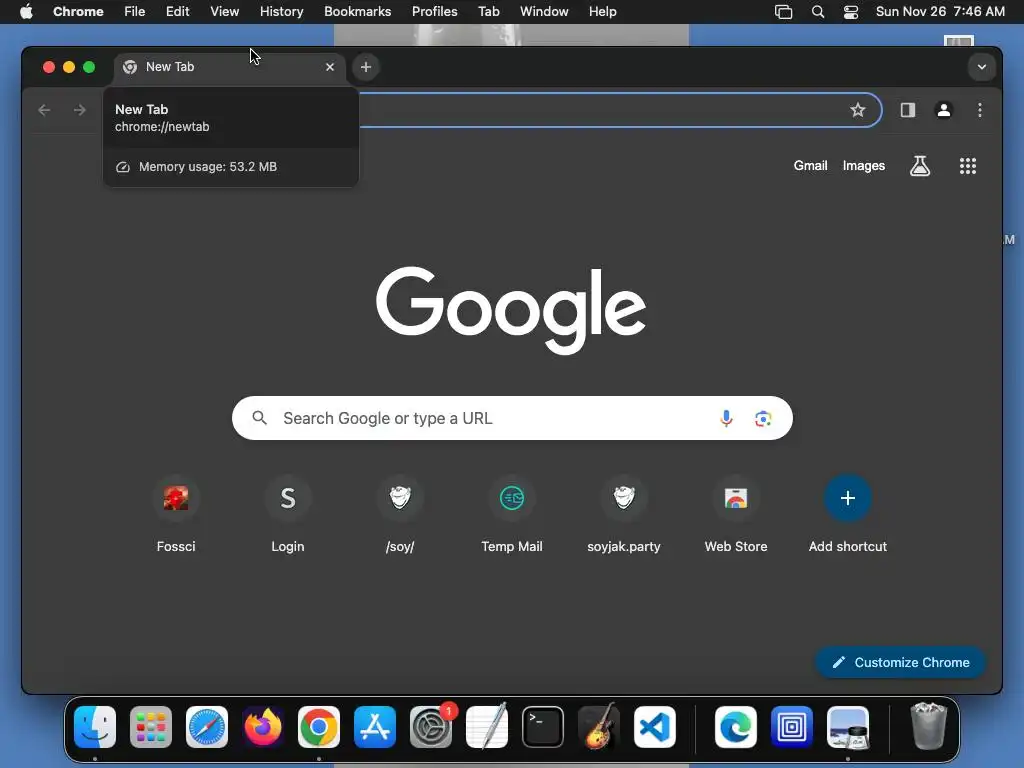Viewport: 1024px width, 768px height.
Task: Open the Edit menu
Action: point(177,12)
